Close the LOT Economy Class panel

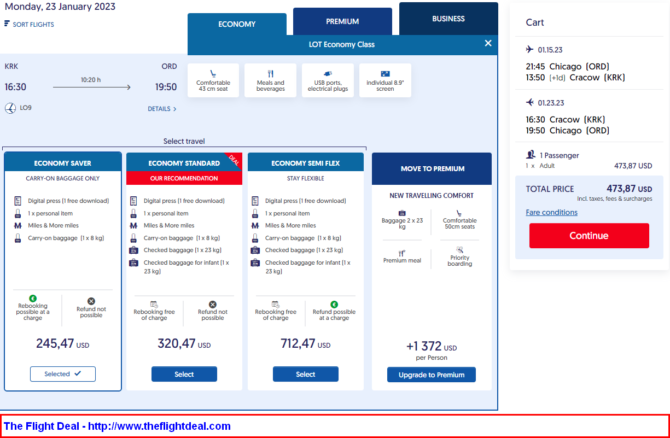tap(488, 43)
